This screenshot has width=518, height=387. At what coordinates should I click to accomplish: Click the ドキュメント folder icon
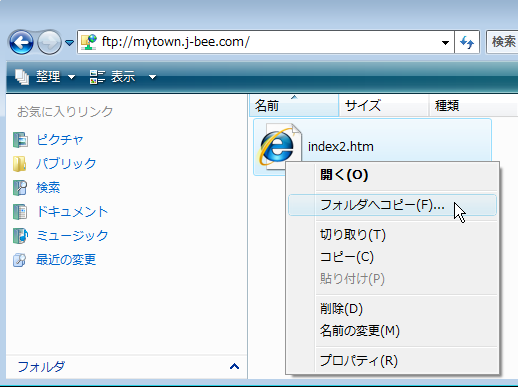[20, 212]
